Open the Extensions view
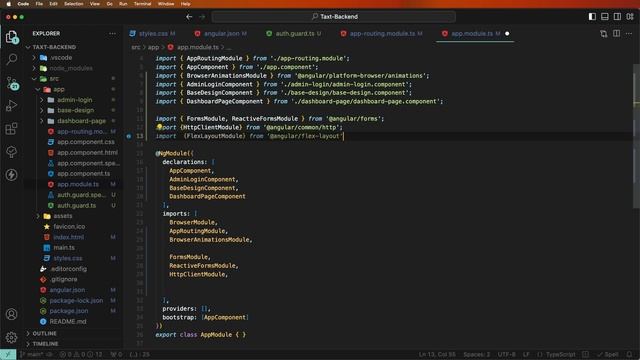The height and width of the screenshot is (360, 640). [11, 129]
